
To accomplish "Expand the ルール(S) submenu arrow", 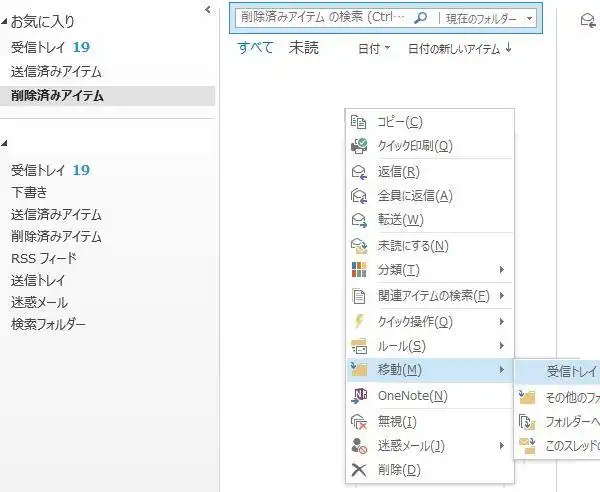I will [x=502, y=346].
